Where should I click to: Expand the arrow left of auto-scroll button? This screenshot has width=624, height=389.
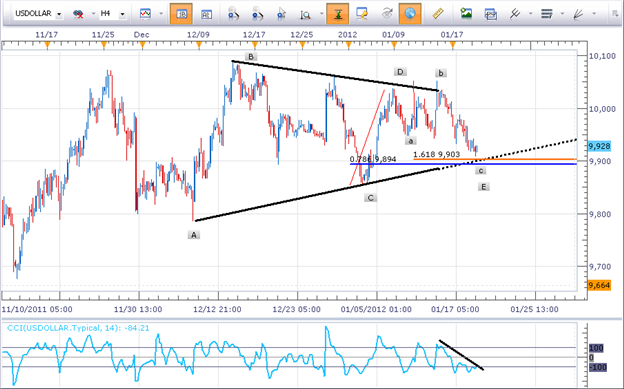pyautogui.click(x=321, y=14)
